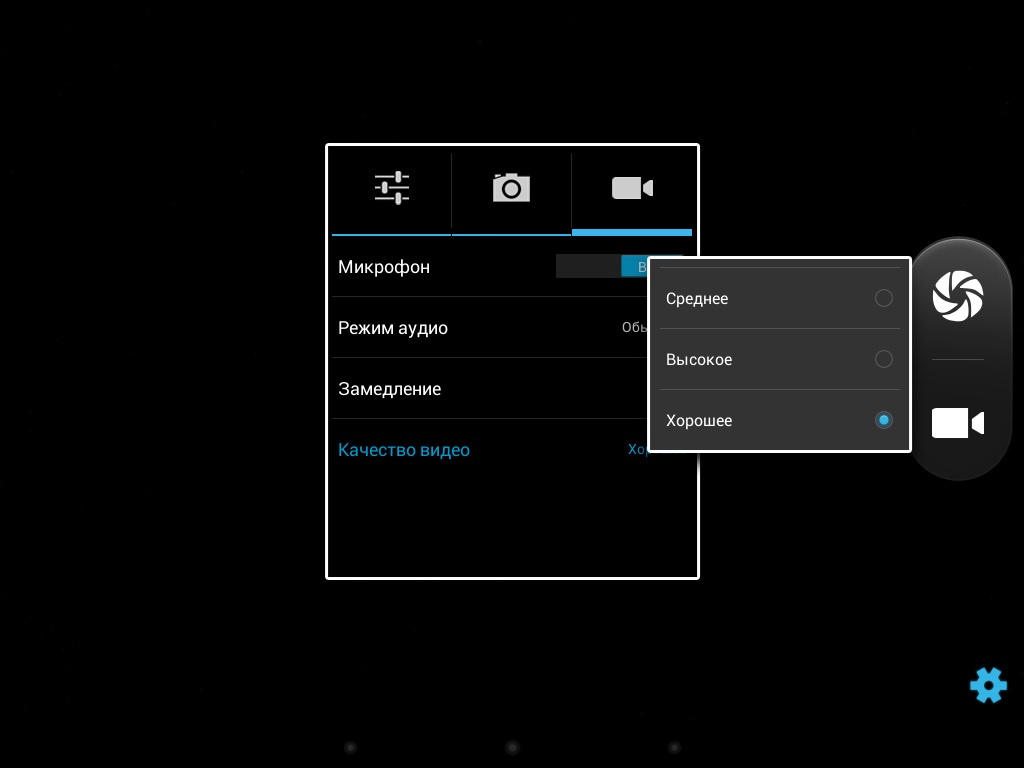1024x768 pixels.
Task: Select the Хорошее radio button
Action: [x=883, y=420]
